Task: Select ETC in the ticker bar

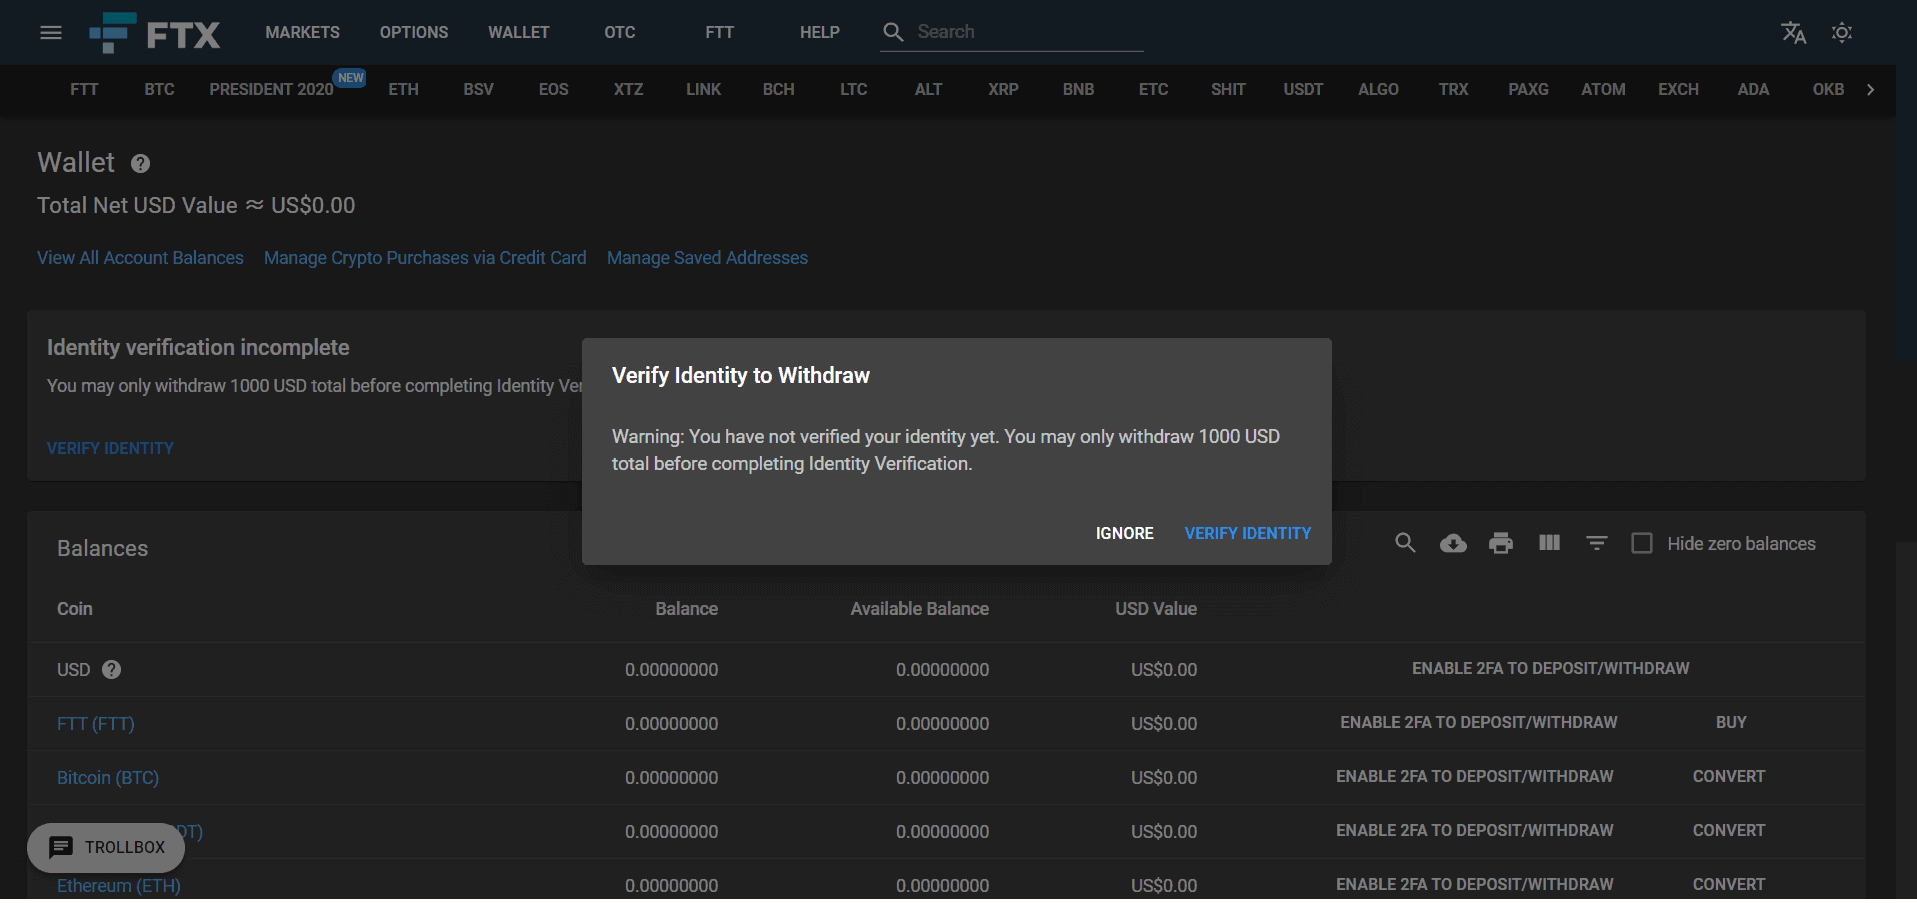Action: click(x=1153, y=90)
